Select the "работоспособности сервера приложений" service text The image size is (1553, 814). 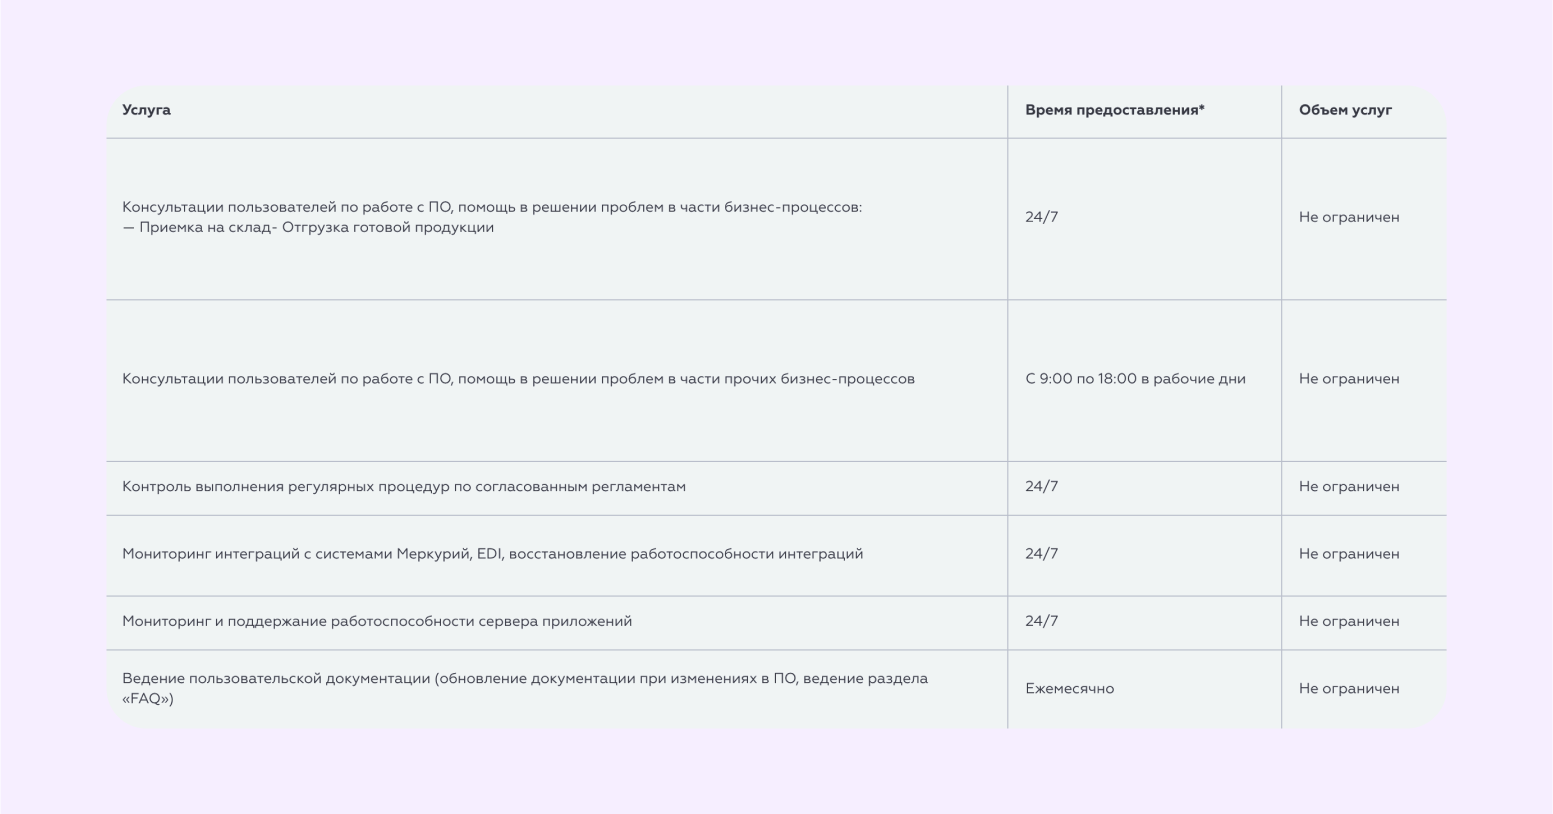[377, 621]
